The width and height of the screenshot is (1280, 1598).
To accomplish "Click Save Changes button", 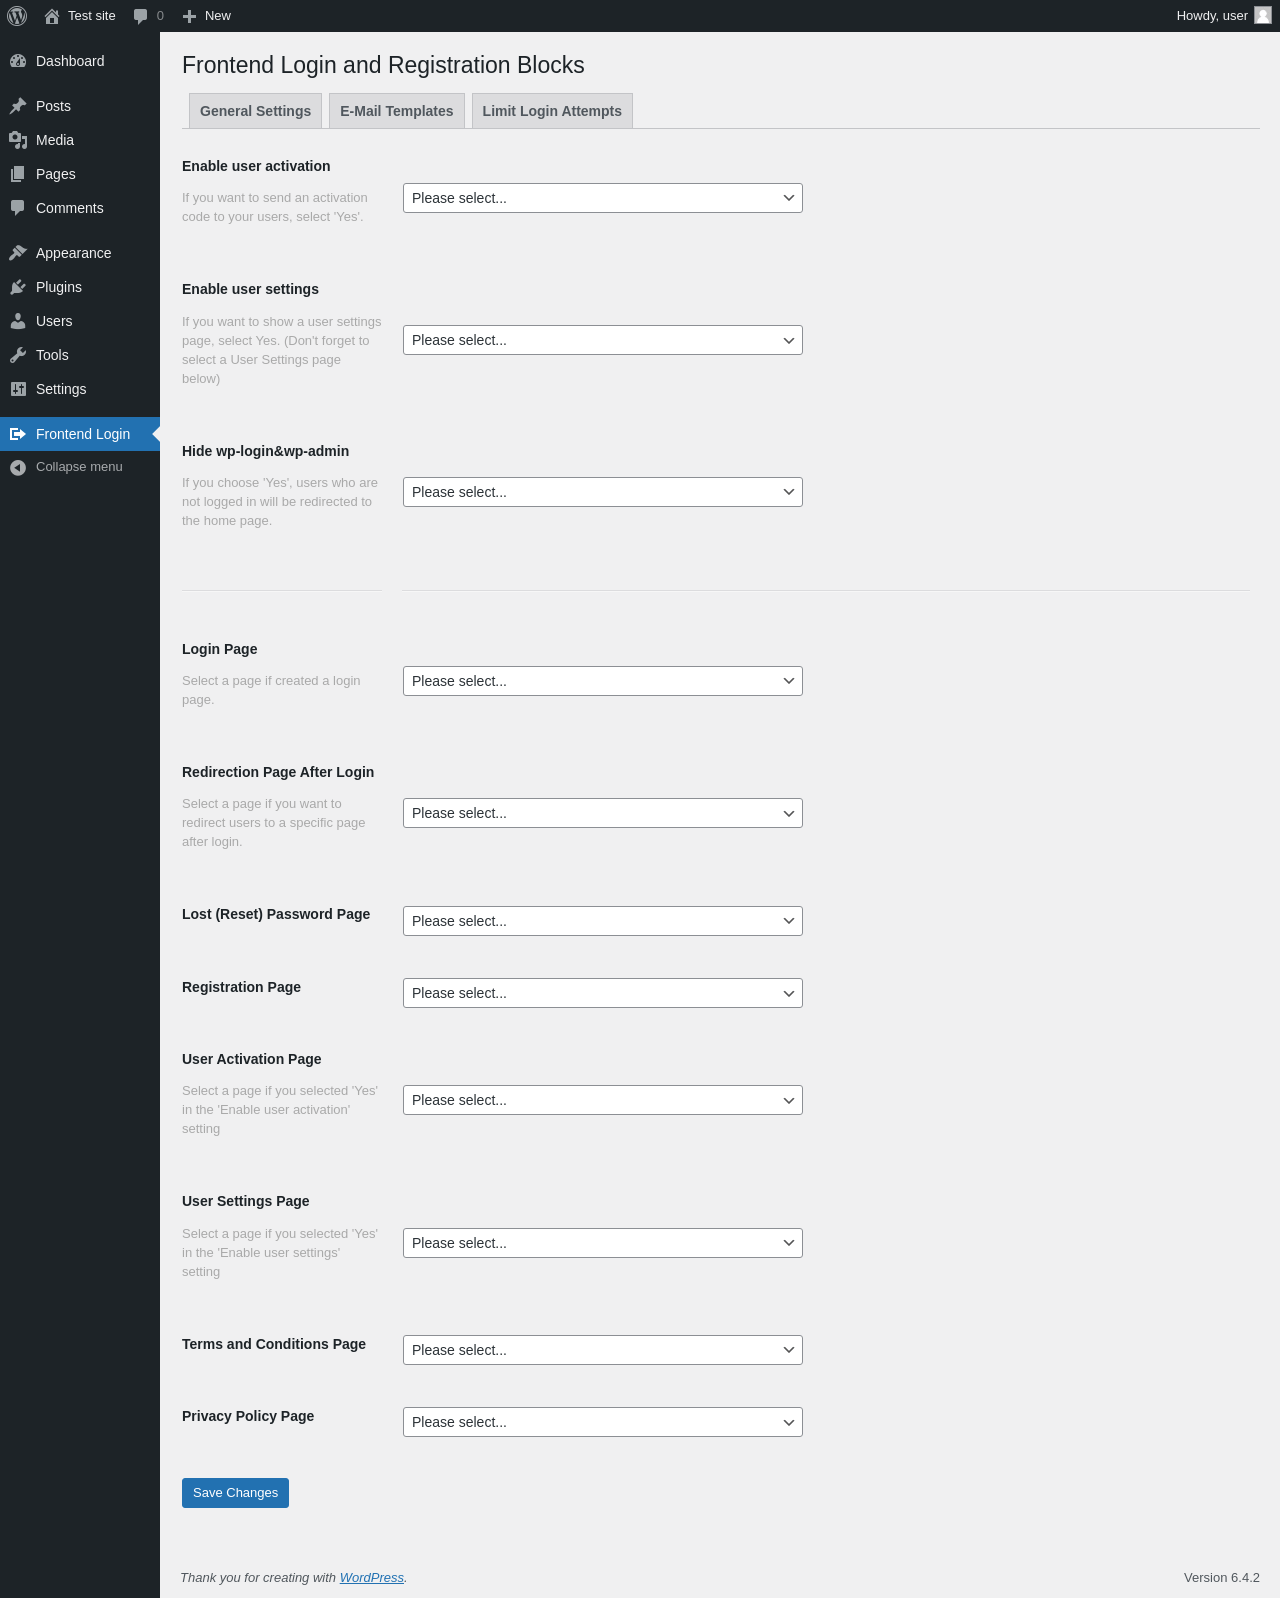I will (x=235, y=1493).
